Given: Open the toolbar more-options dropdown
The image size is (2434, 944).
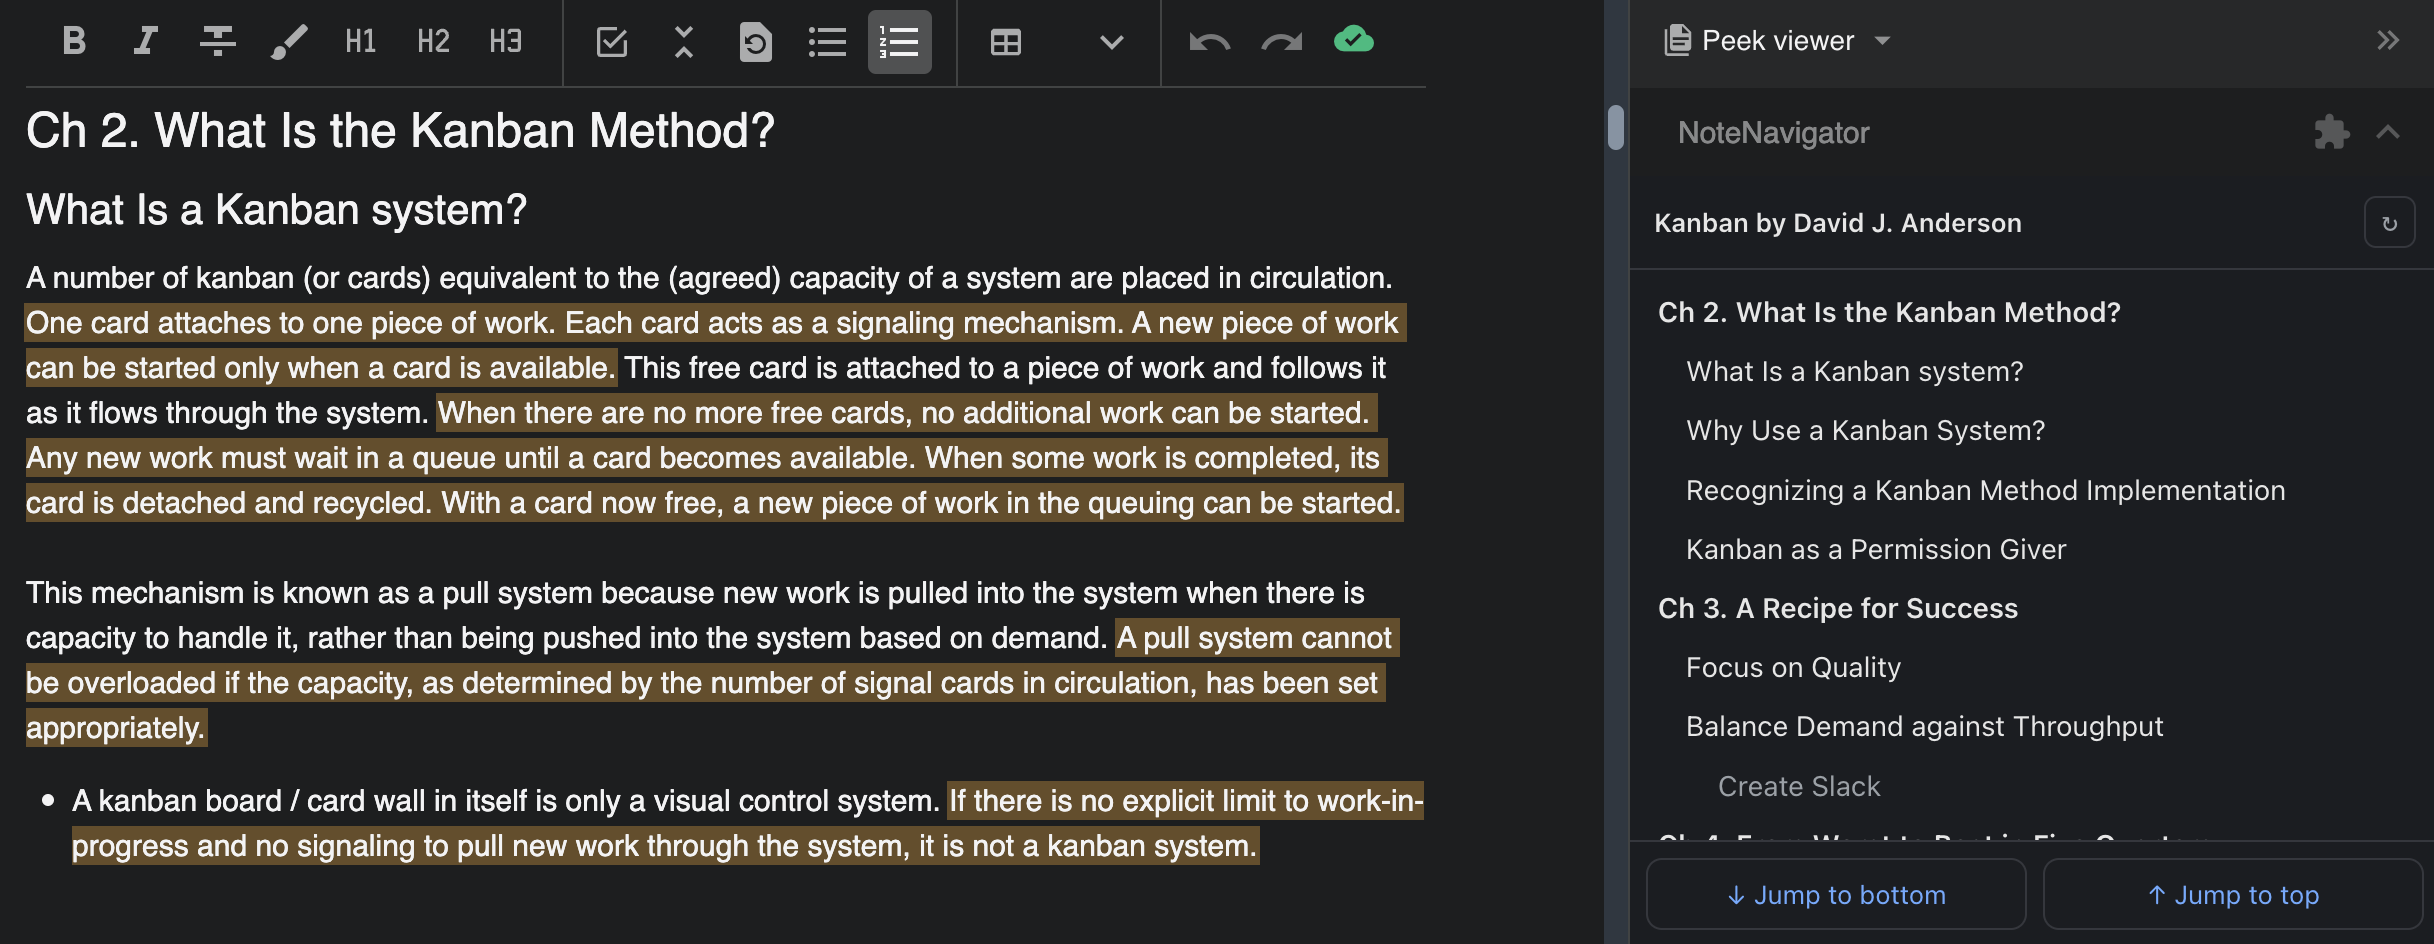Looking at the screenshot, I should [1111, 42].
